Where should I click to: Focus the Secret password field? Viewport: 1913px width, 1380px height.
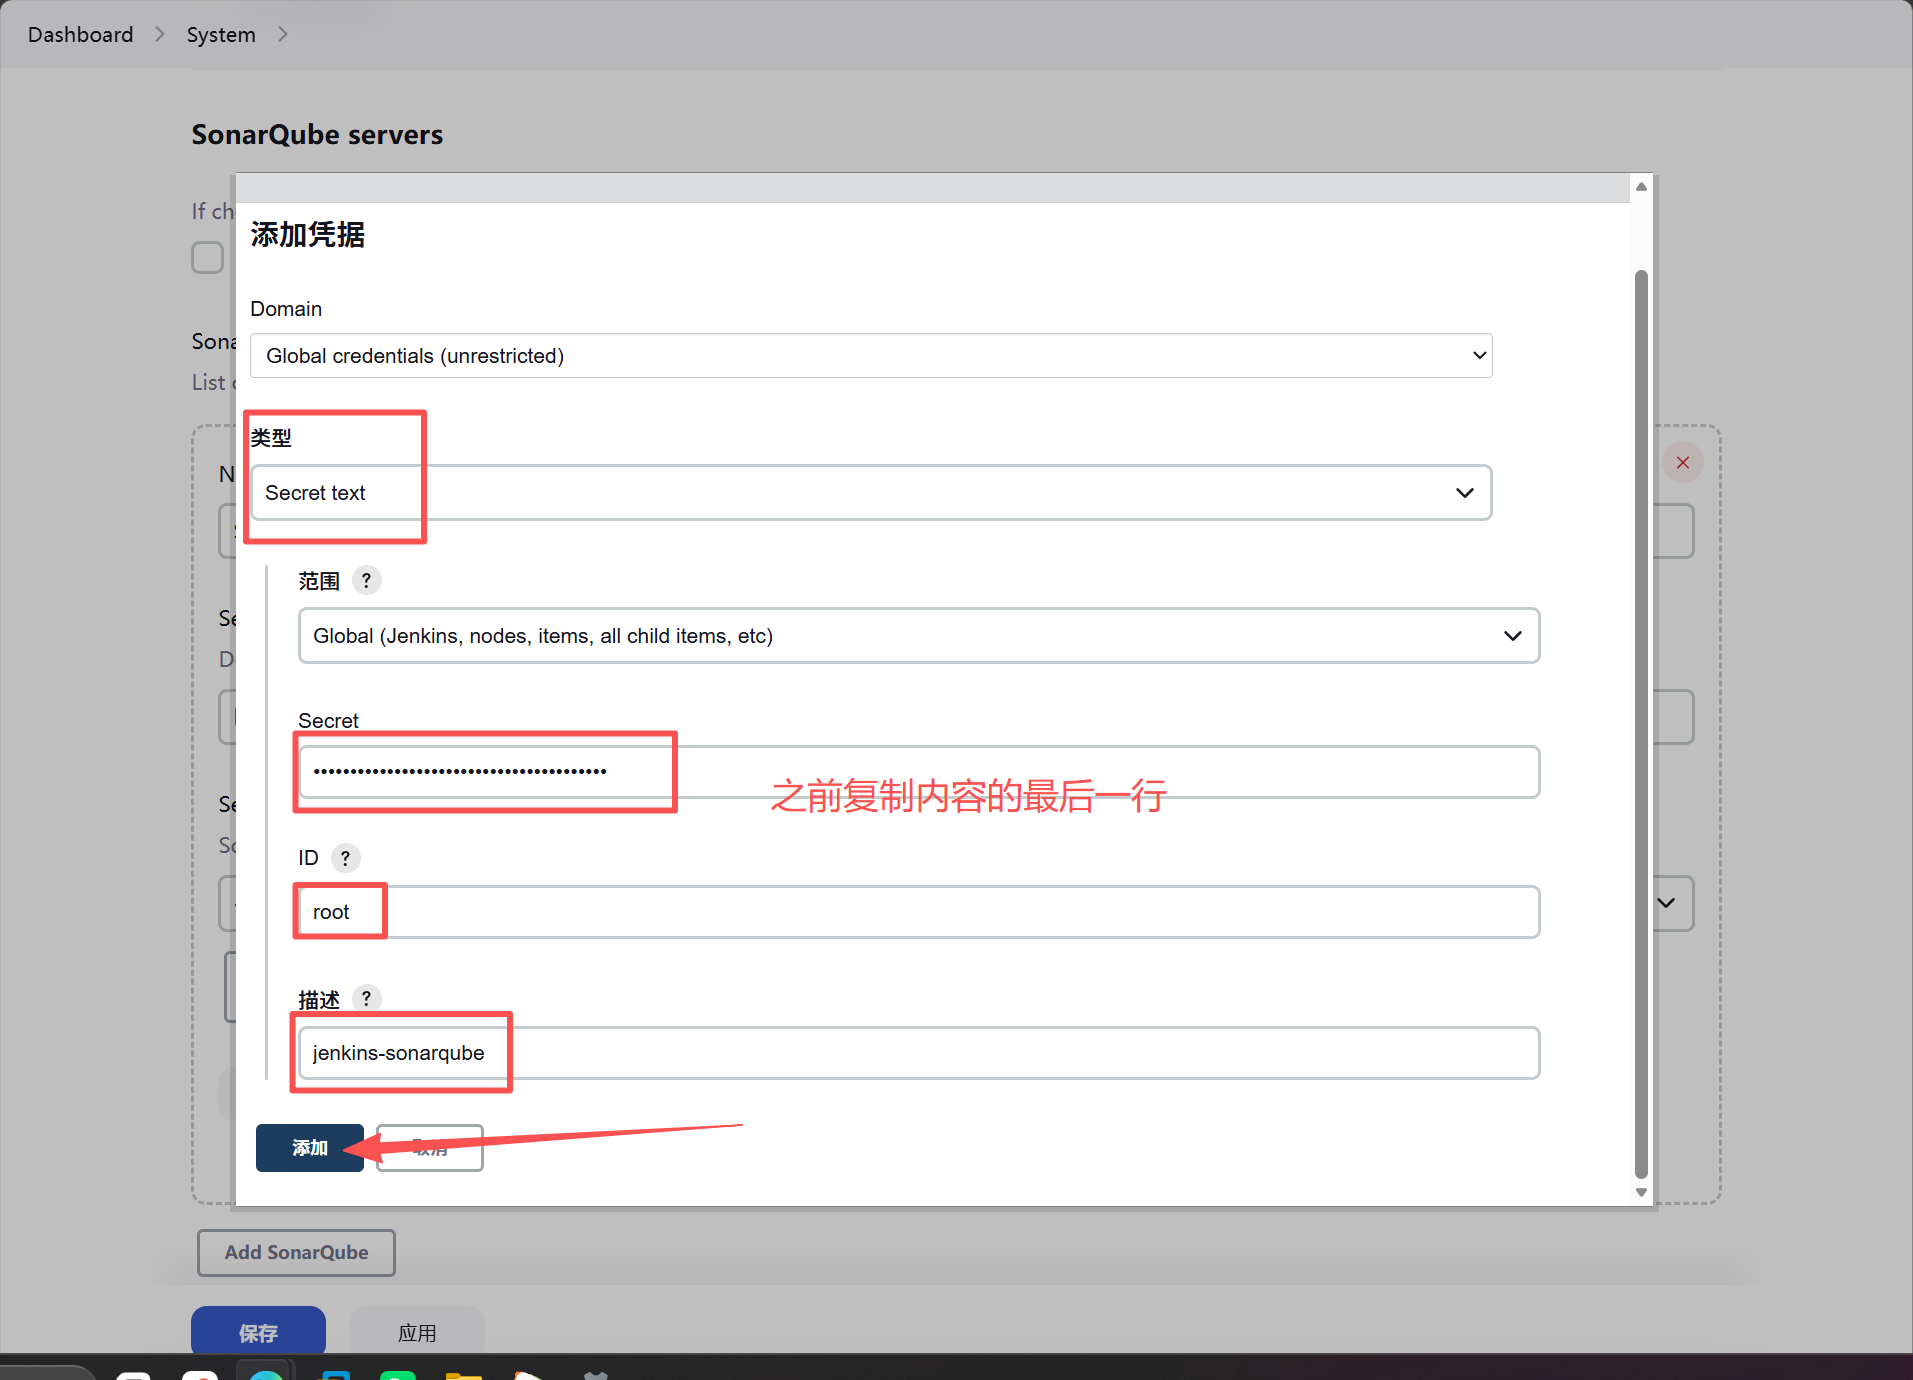click(919, 772)
